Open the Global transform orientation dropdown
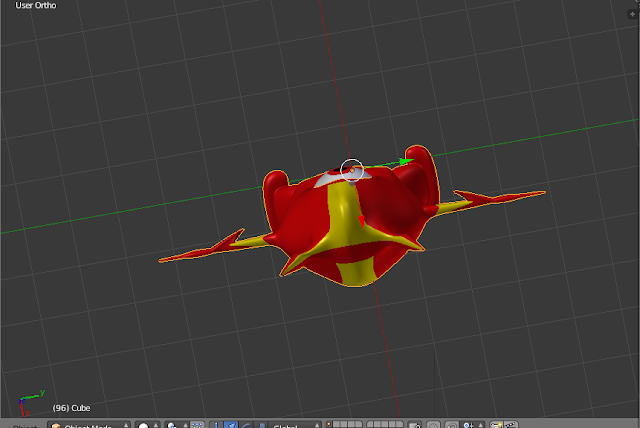 [x=295, y=426]
